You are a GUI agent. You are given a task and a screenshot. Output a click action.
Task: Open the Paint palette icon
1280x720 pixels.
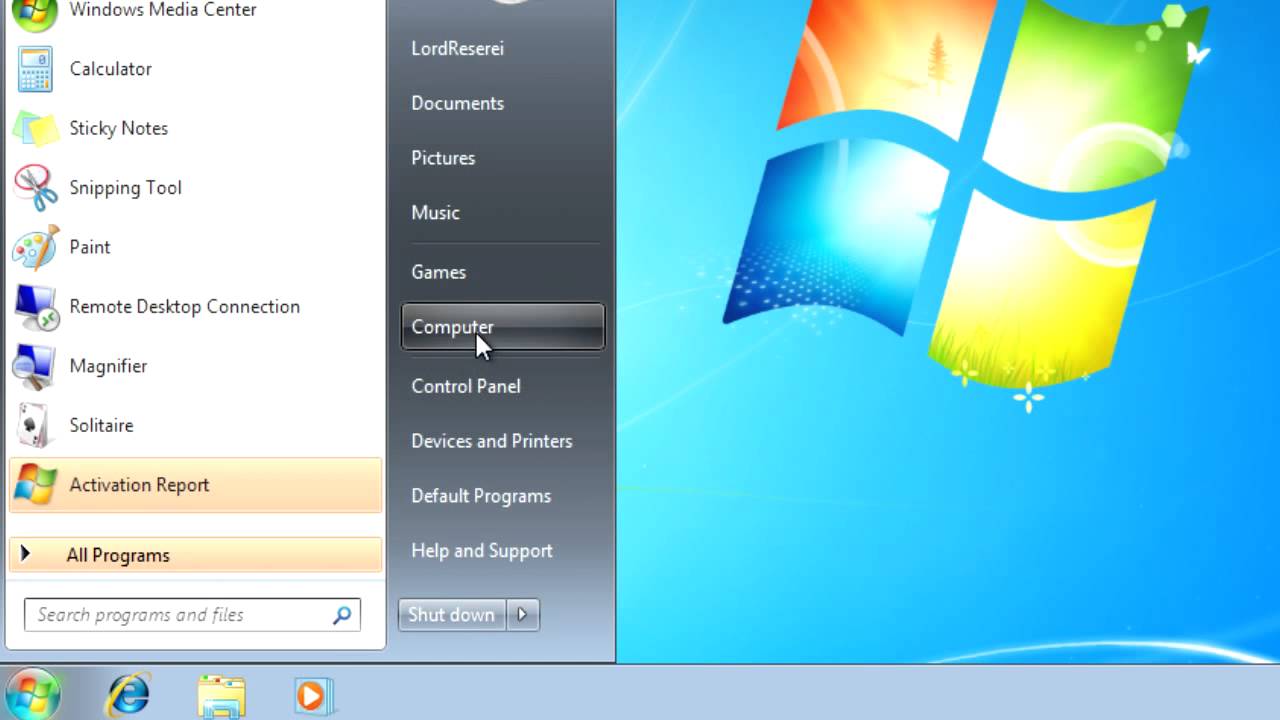tap(35, 247)
